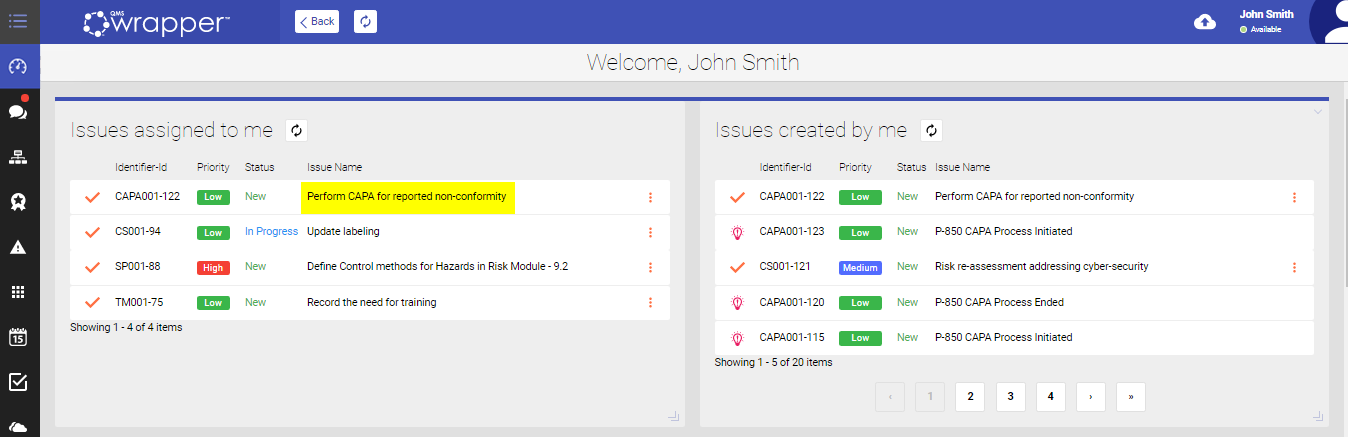The height and width of the screenshot is (437, 1348).
Task: Open the calendar icon in sidebar
Action: [x=18, y=337]
